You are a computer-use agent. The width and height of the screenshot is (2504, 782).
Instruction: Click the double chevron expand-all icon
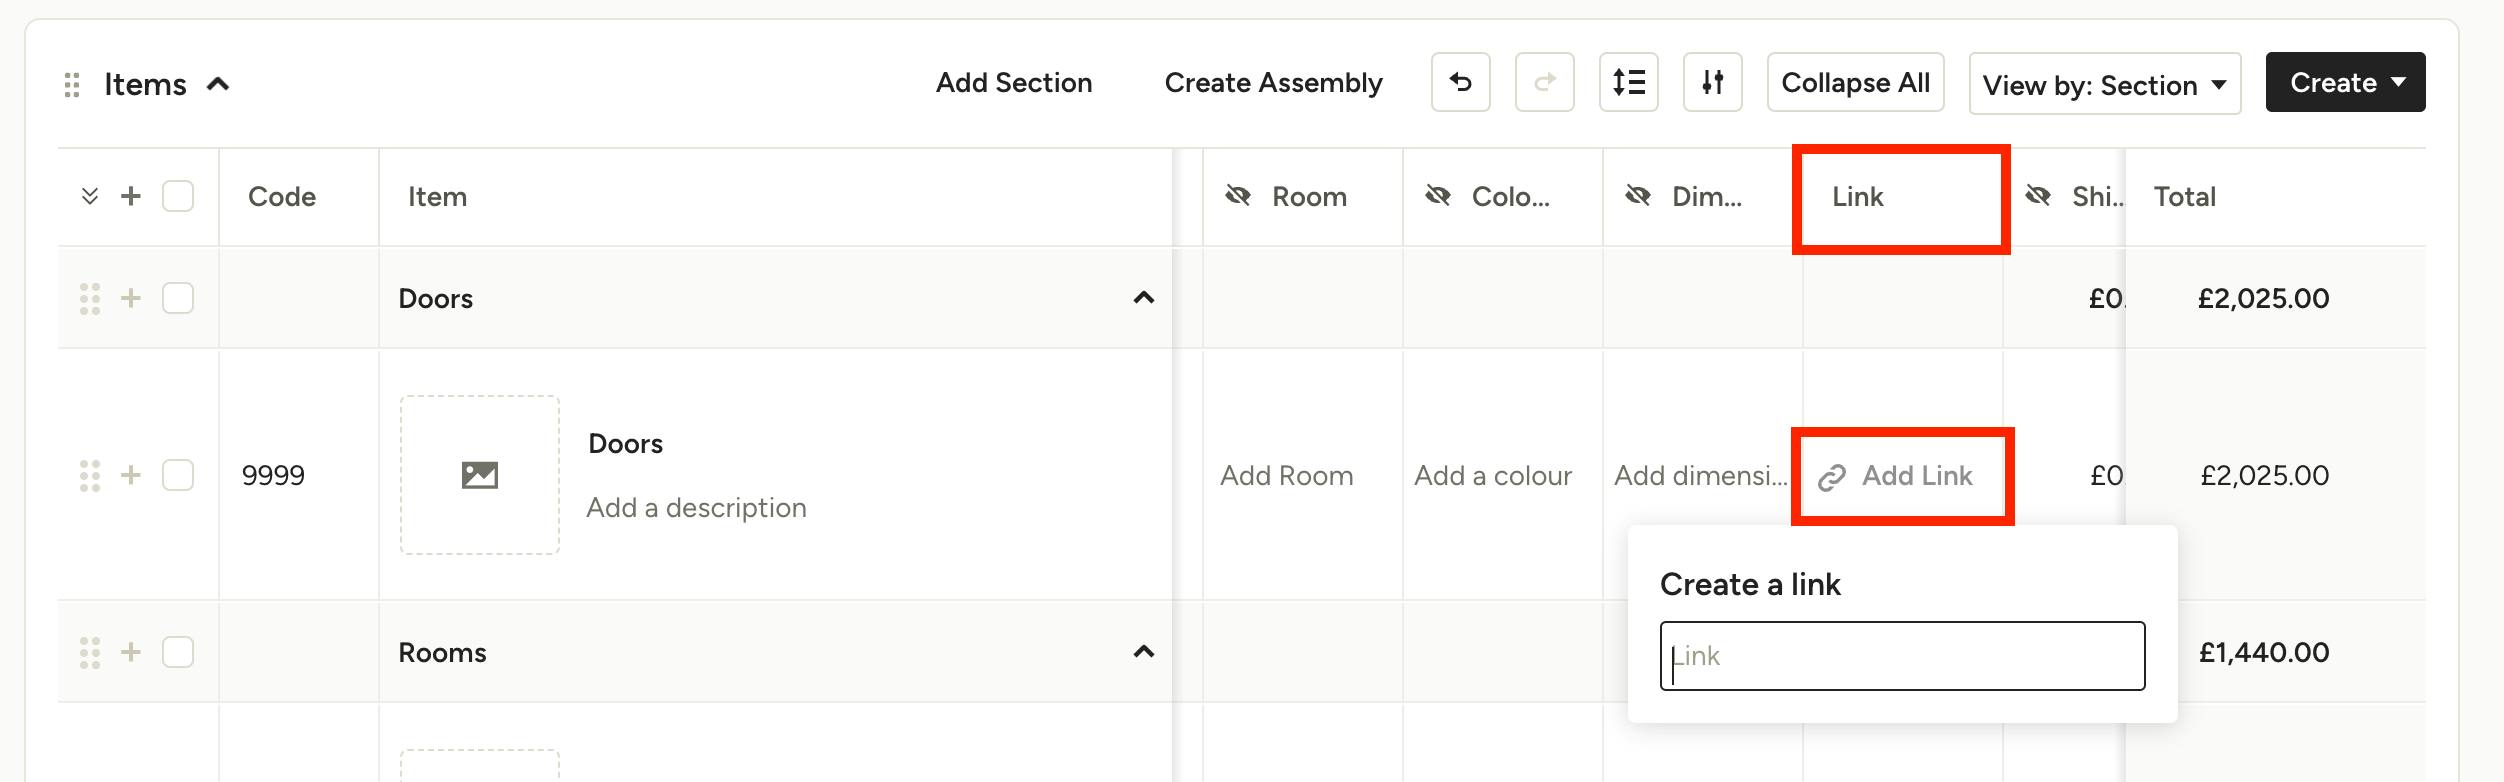pyautogui.click(x=90, y=196)
